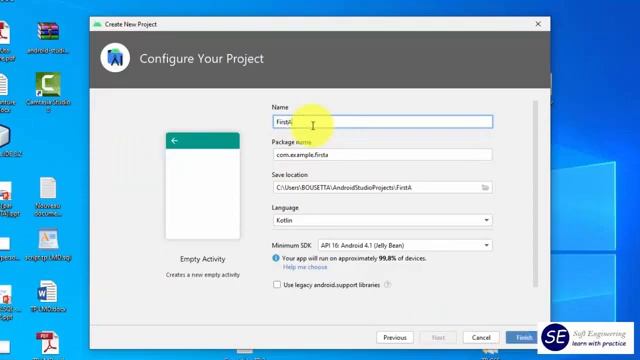Click the 'Creates a new empty activity' text

tap(202, 275)
